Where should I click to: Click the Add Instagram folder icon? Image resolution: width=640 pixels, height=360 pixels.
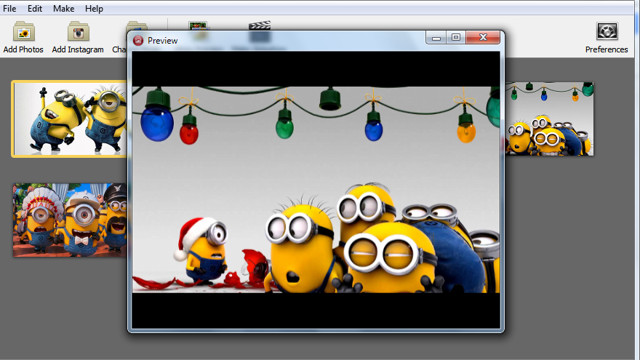point(78,32)
